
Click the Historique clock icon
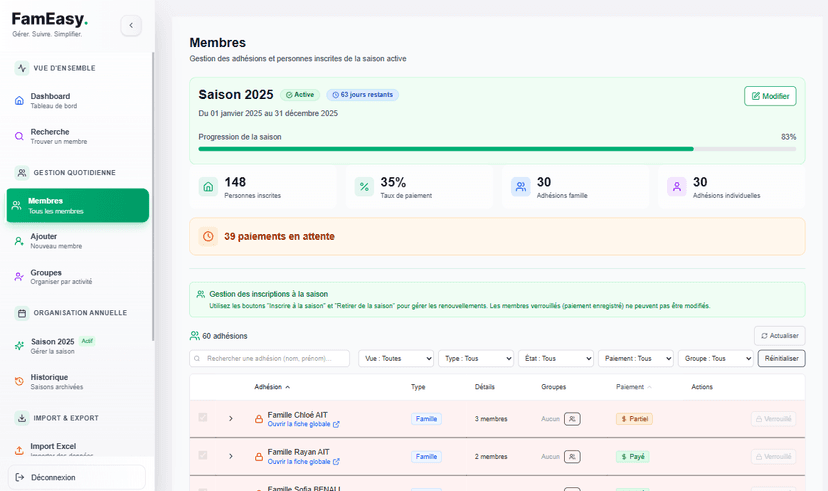coord(19,381)
